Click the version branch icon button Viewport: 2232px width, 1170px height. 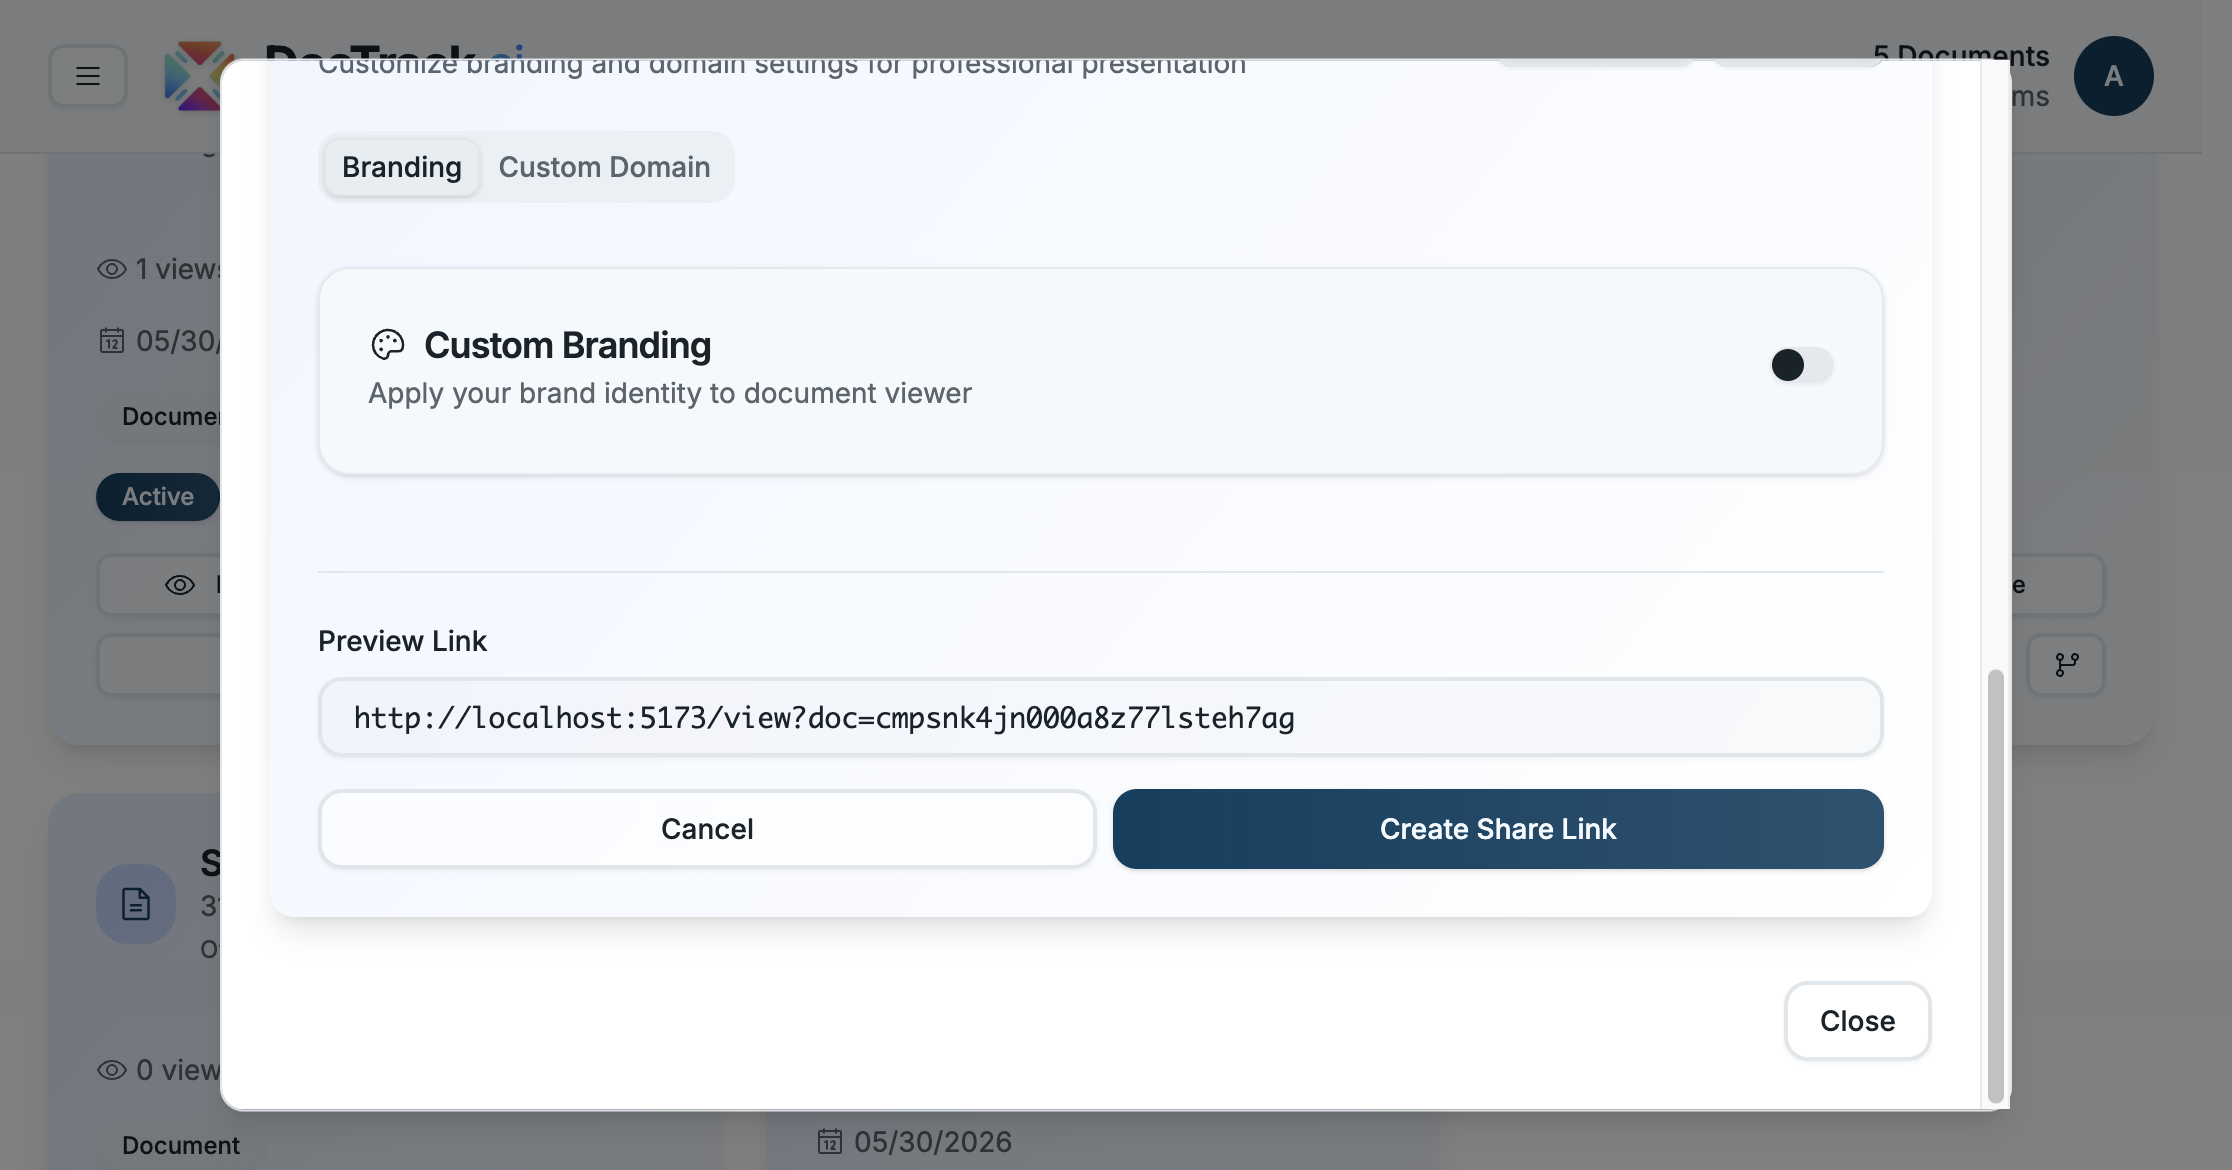click(2066, 665)
